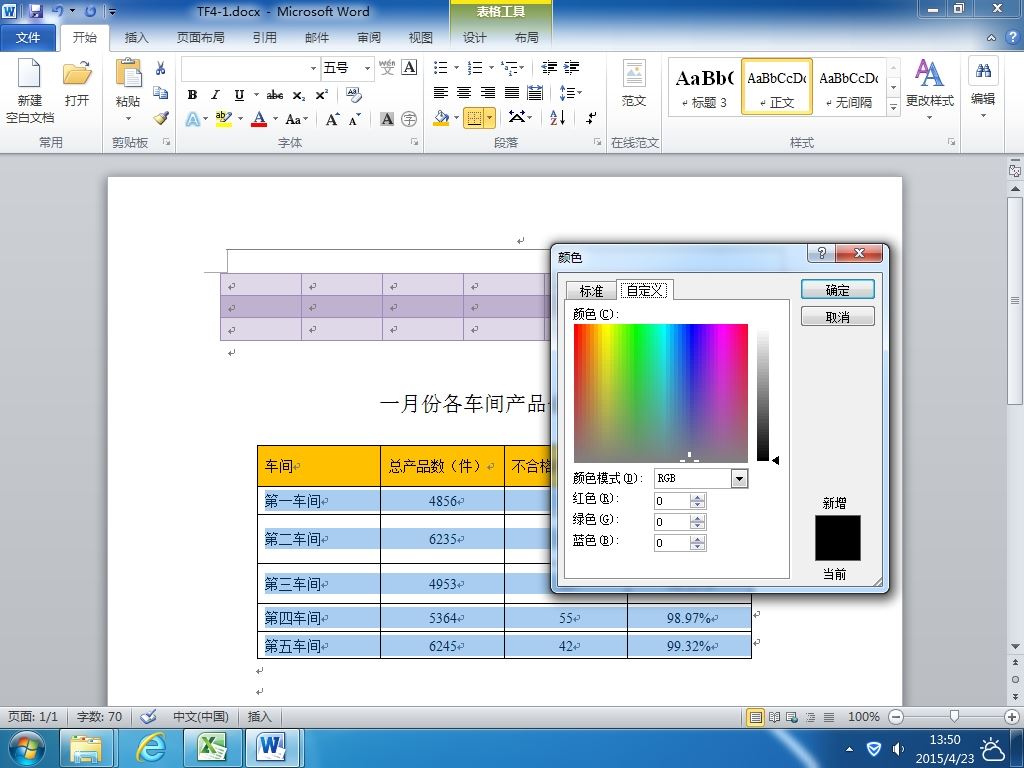Center the paragraph text

click(464, 93)
